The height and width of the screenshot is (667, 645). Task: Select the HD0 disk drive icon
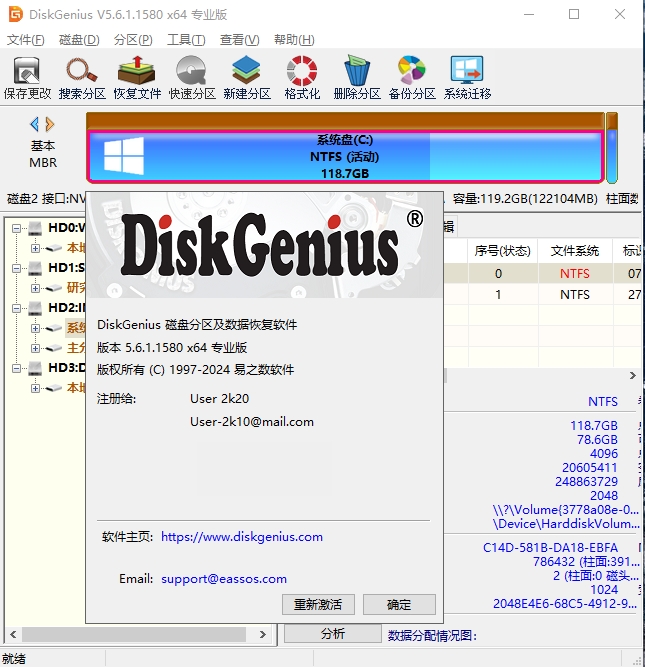coord(35,228)
